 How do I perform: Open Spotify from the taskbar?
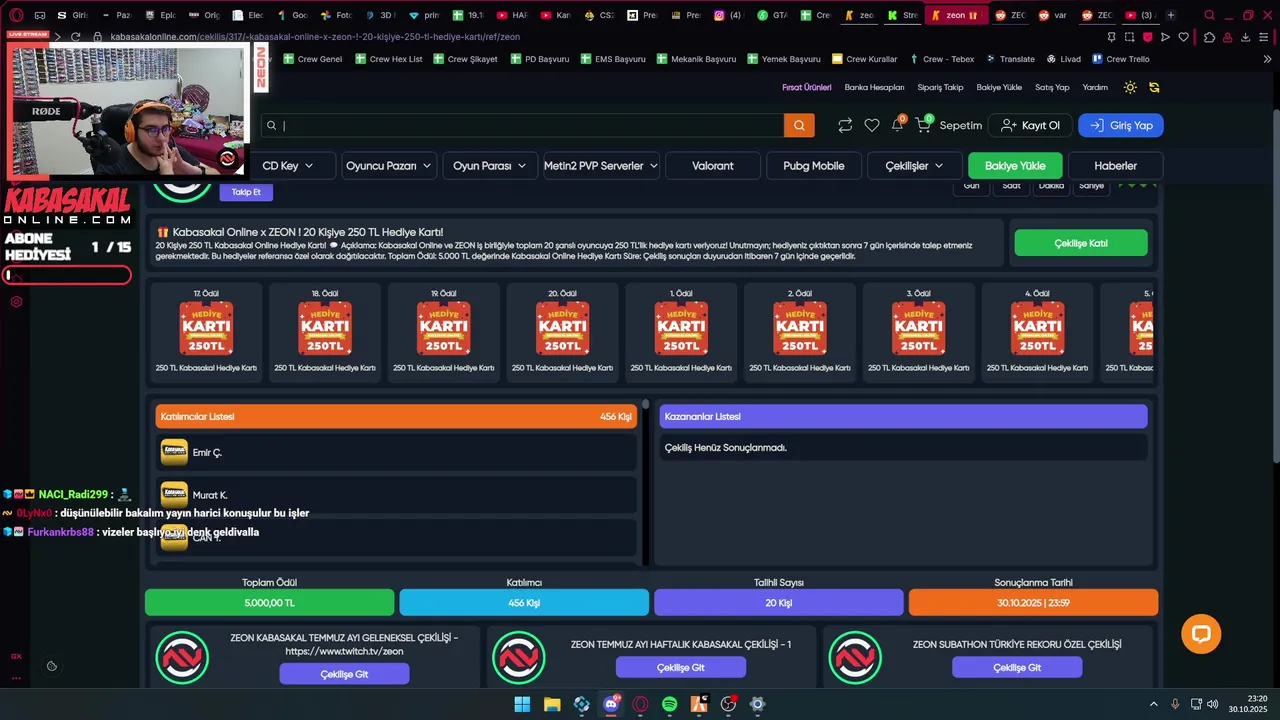[x=670, y=704]
